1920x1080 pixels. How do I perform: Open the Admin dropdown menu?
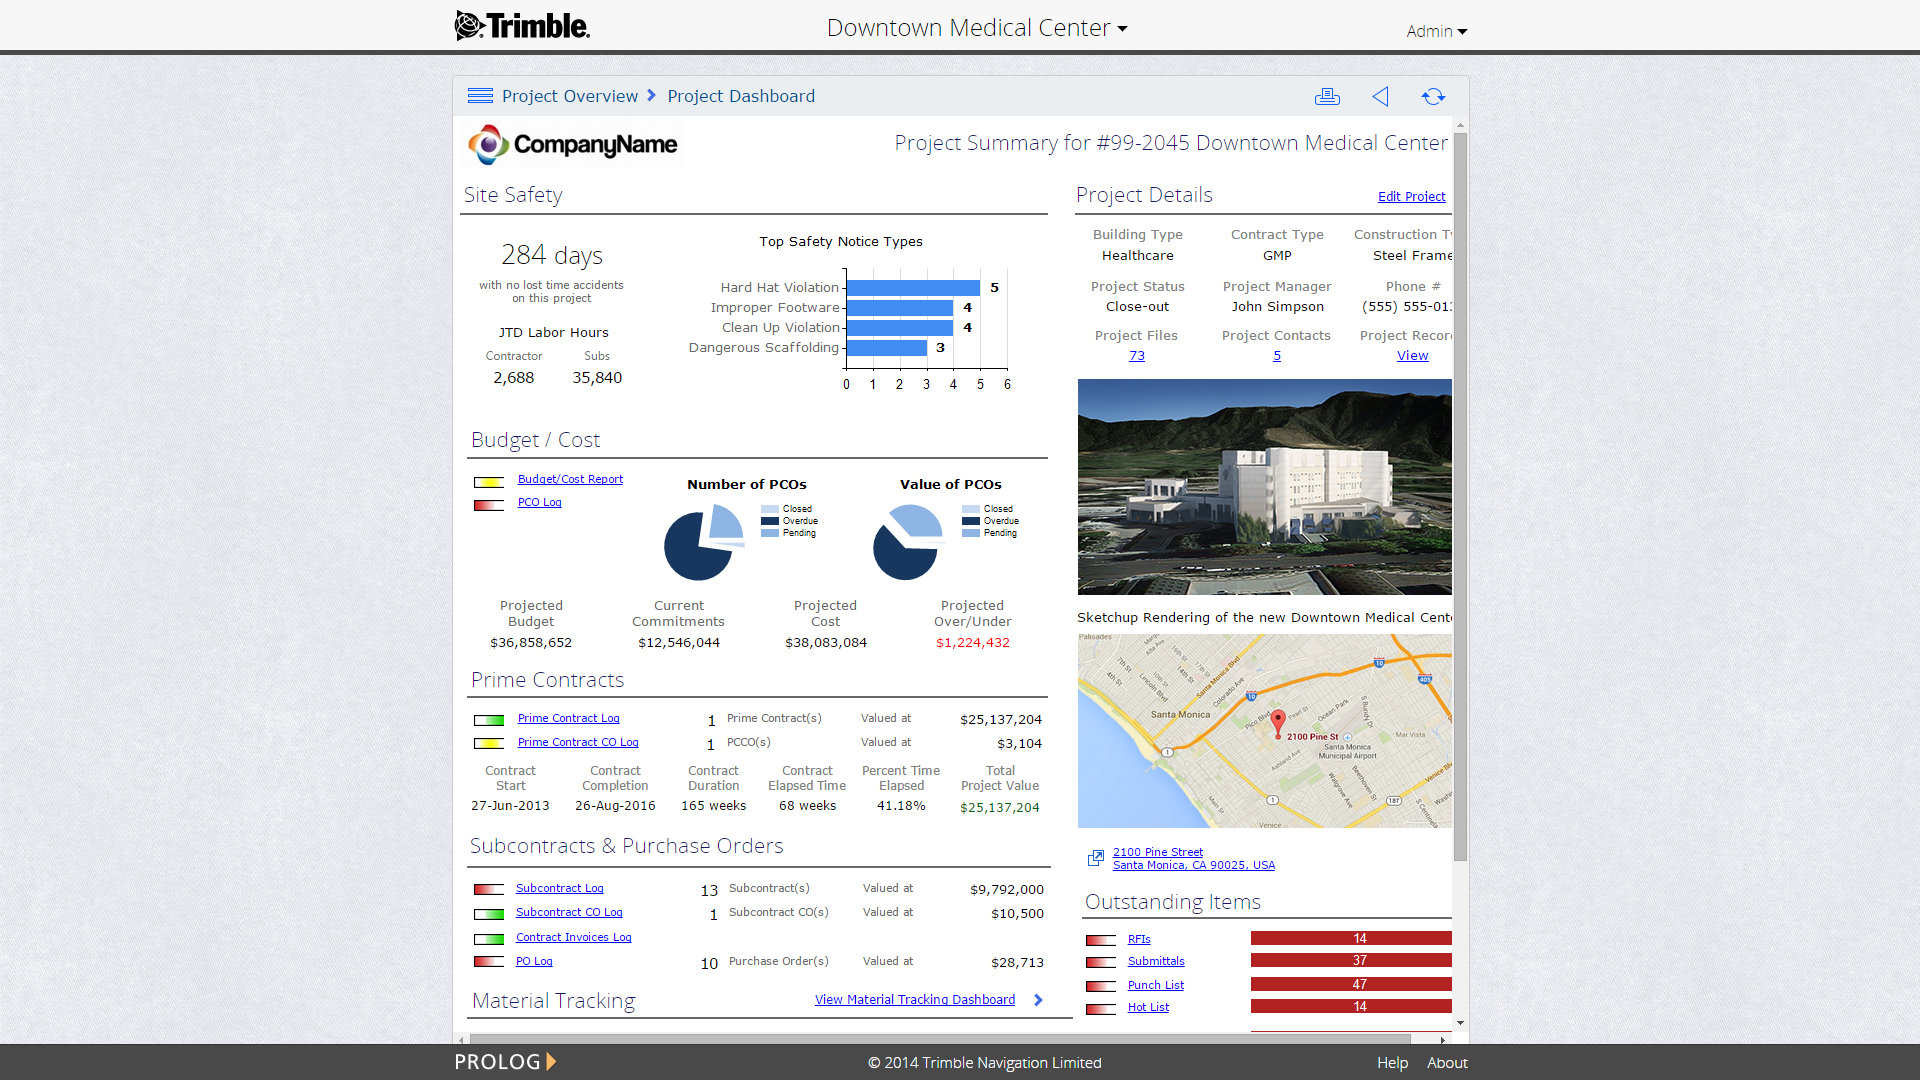(x=1436, y=31)
